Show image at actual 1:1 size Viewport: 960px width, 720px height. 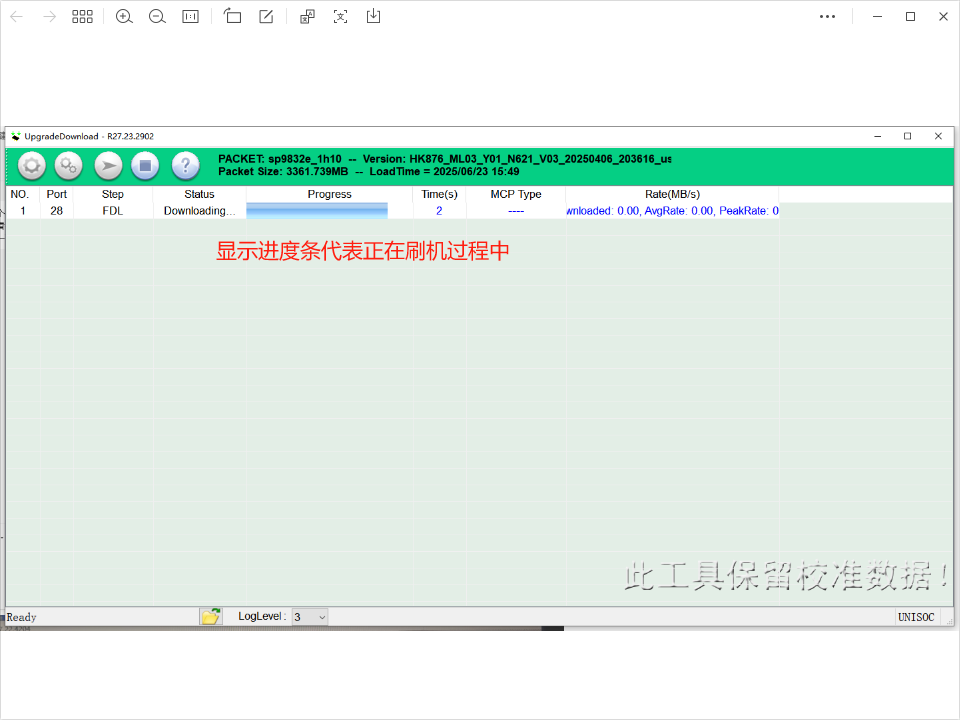[x=190, y=17]
